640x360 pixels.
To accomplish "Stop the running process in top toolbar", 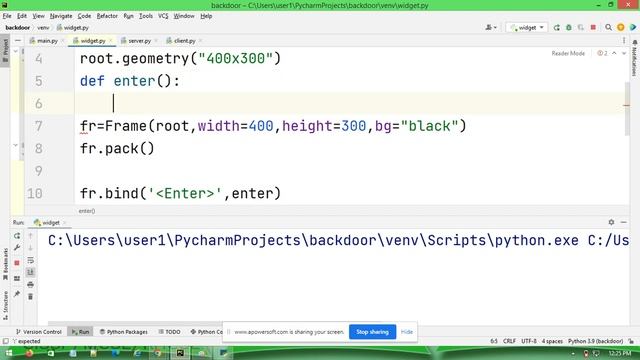I will pos(593,27).
